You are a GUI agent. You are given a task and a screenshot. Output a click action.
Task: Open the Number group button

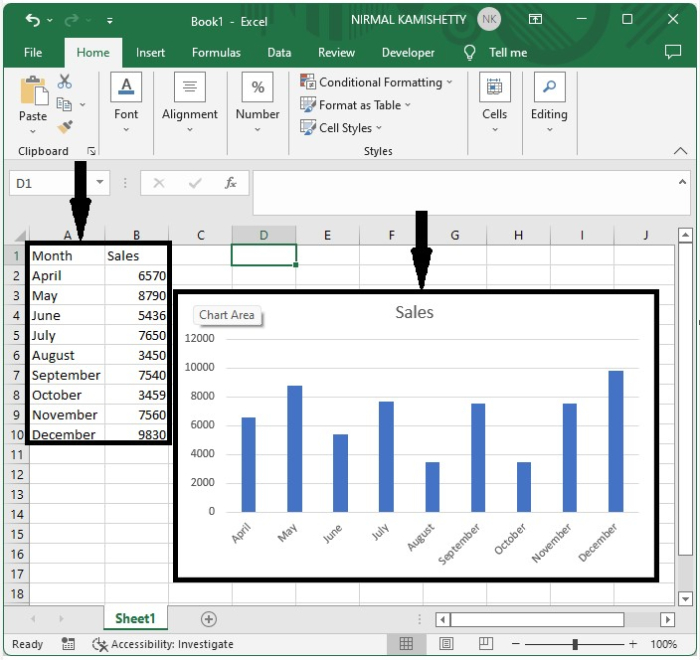coord(258,103)
